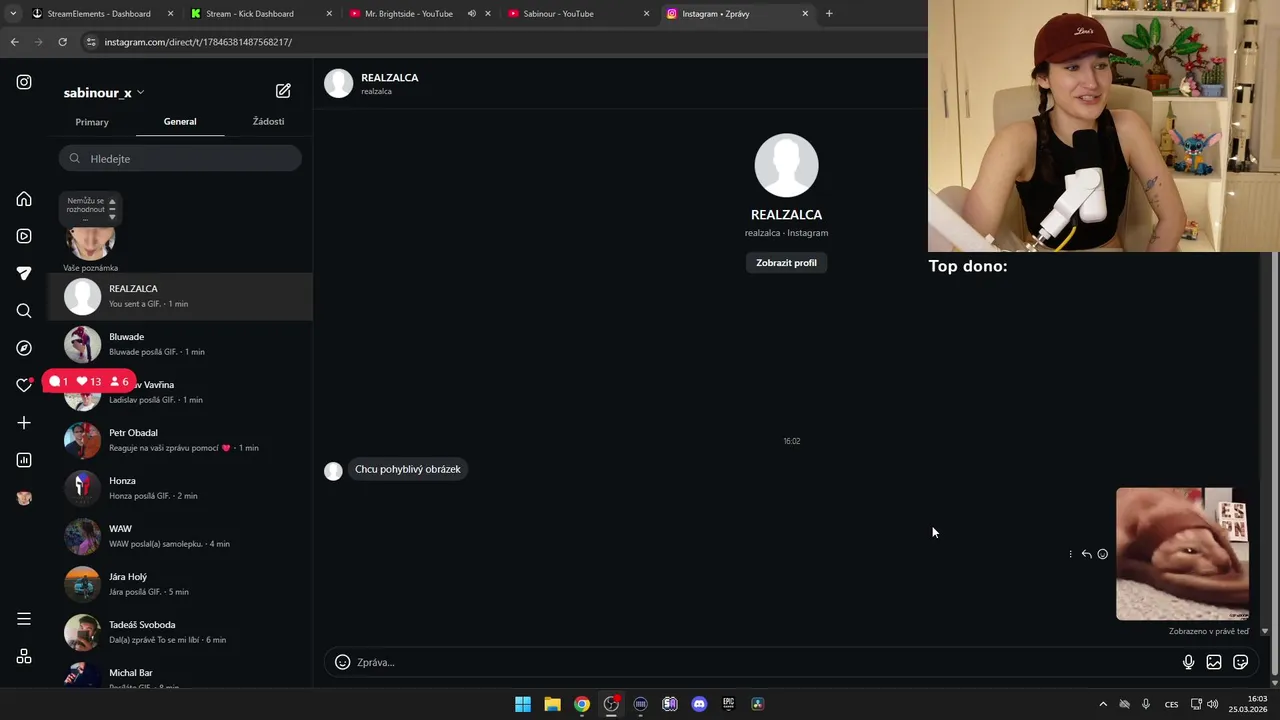Open the 'Also from Meta' icon
Screen dimensions: 1280x720
tap(24, 657)
